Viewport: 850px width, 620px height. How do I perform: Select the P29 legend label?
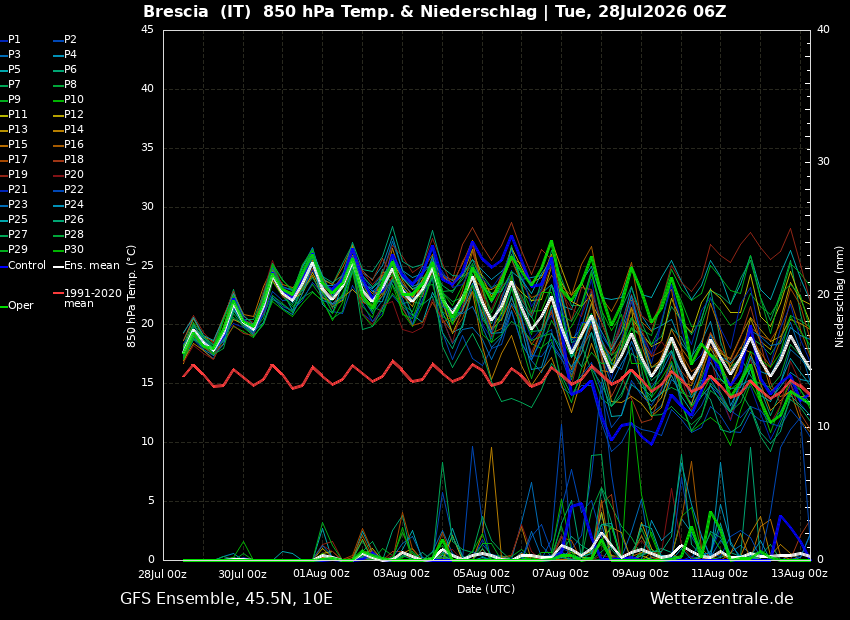point(17,249)
